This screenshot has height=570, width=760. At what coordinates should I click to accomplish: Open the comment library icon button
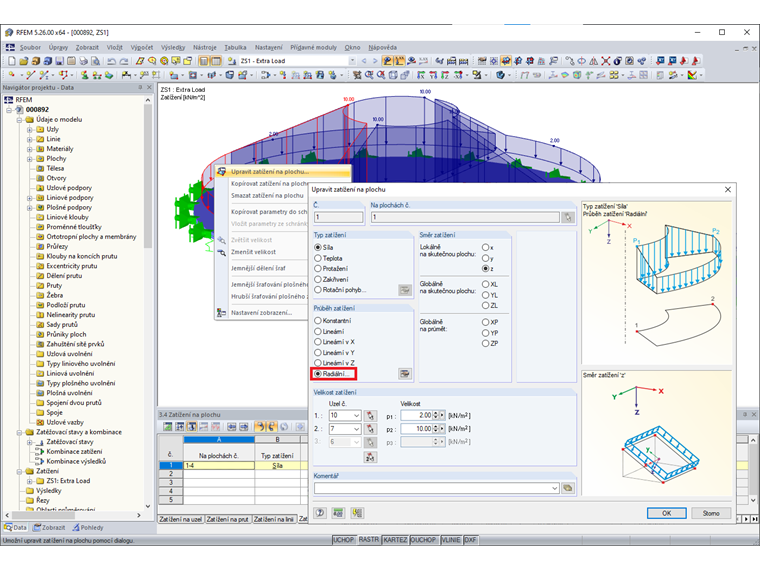[x=568, y=488]
